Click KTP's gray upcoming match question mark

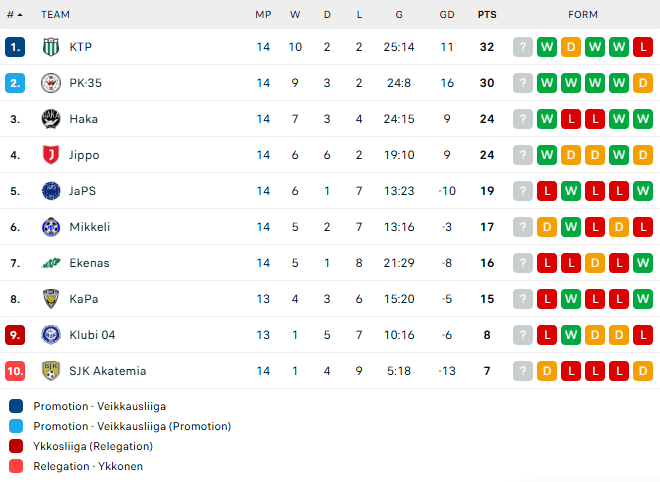pos(523,47)
